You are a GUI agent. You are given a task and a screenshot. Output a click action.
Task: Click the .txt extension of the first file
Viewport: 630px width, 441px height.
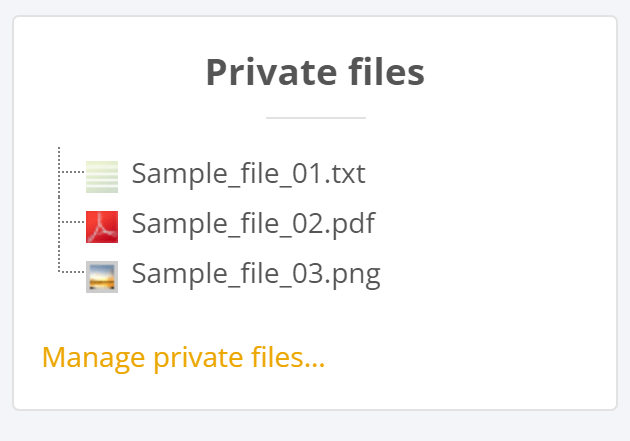347,175
